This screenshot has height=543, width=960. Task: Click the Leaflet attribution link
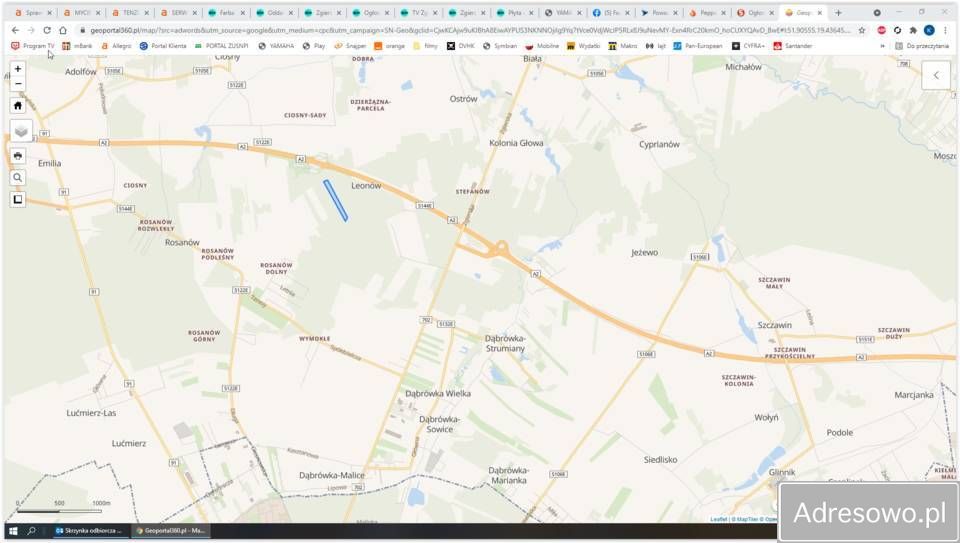tap(718, 519)
